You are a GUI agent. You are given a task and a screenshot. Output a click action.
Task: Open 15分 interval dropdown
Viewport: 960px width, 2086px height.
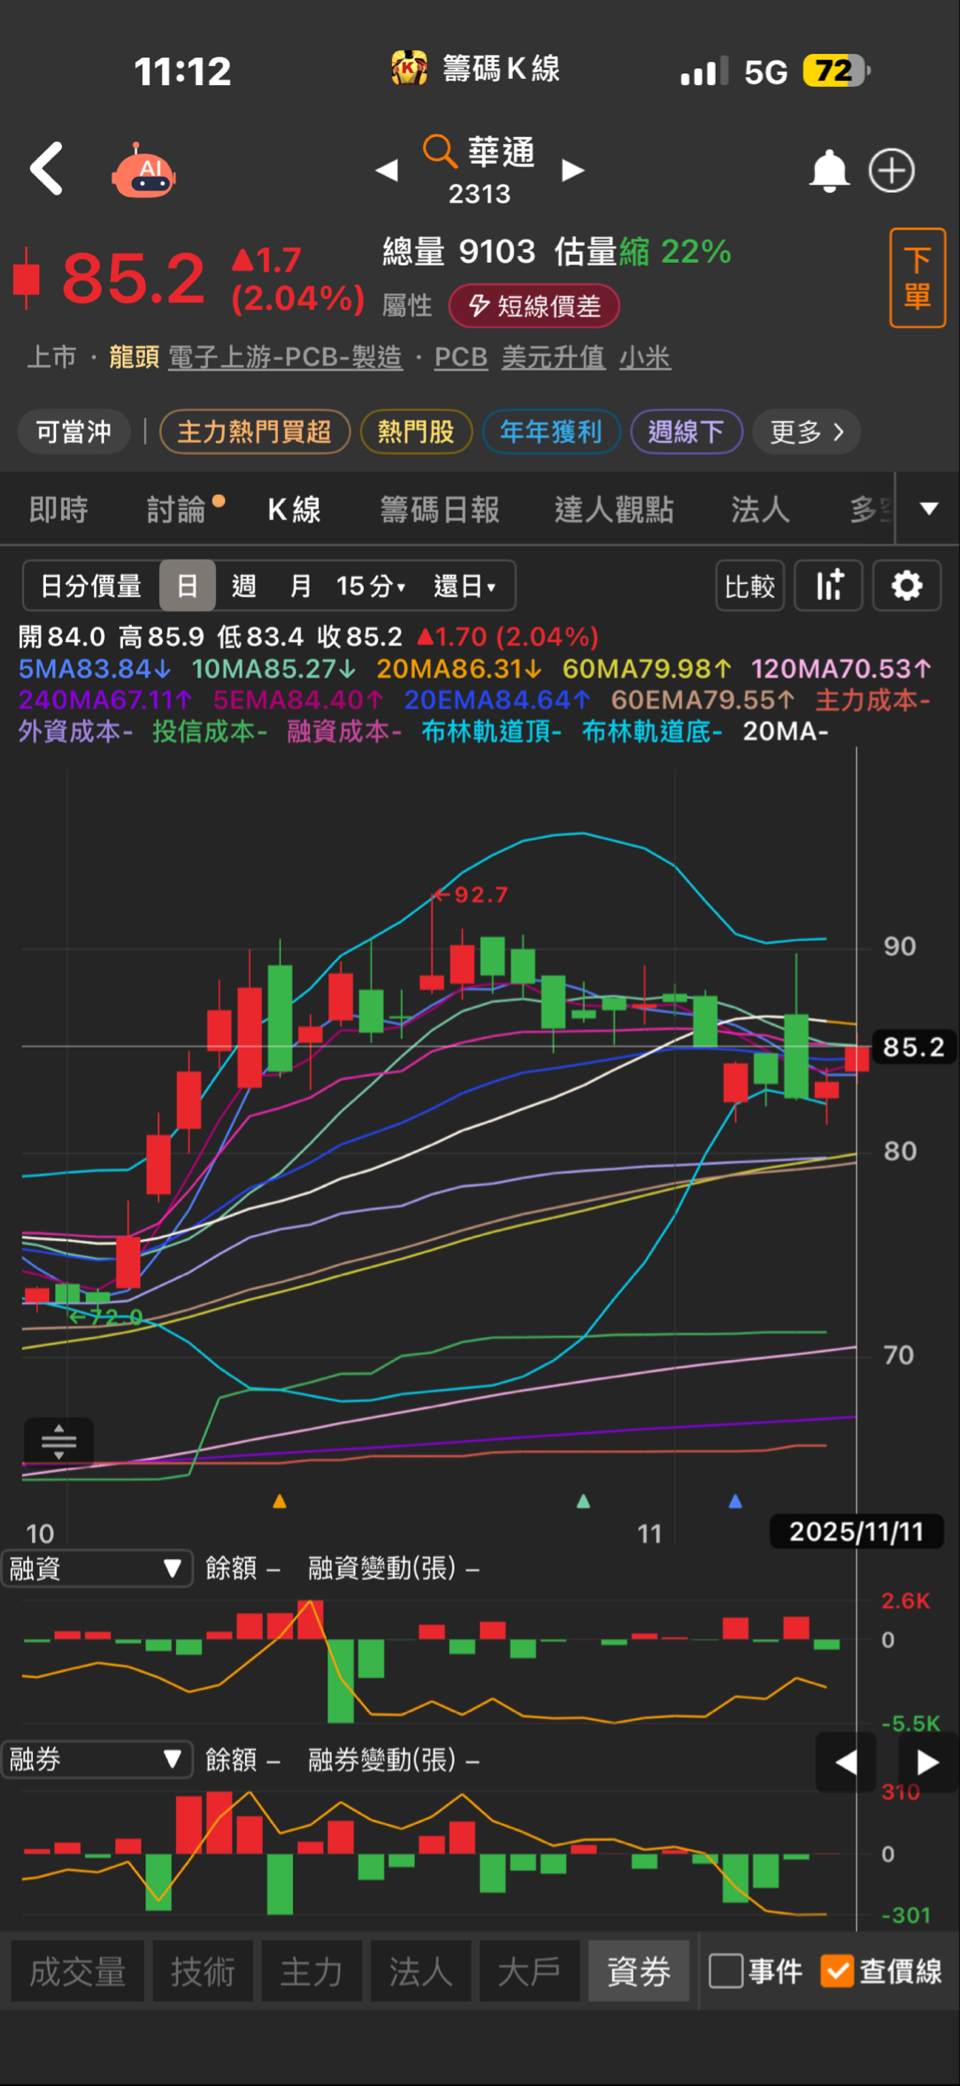(x=371, y=586)
